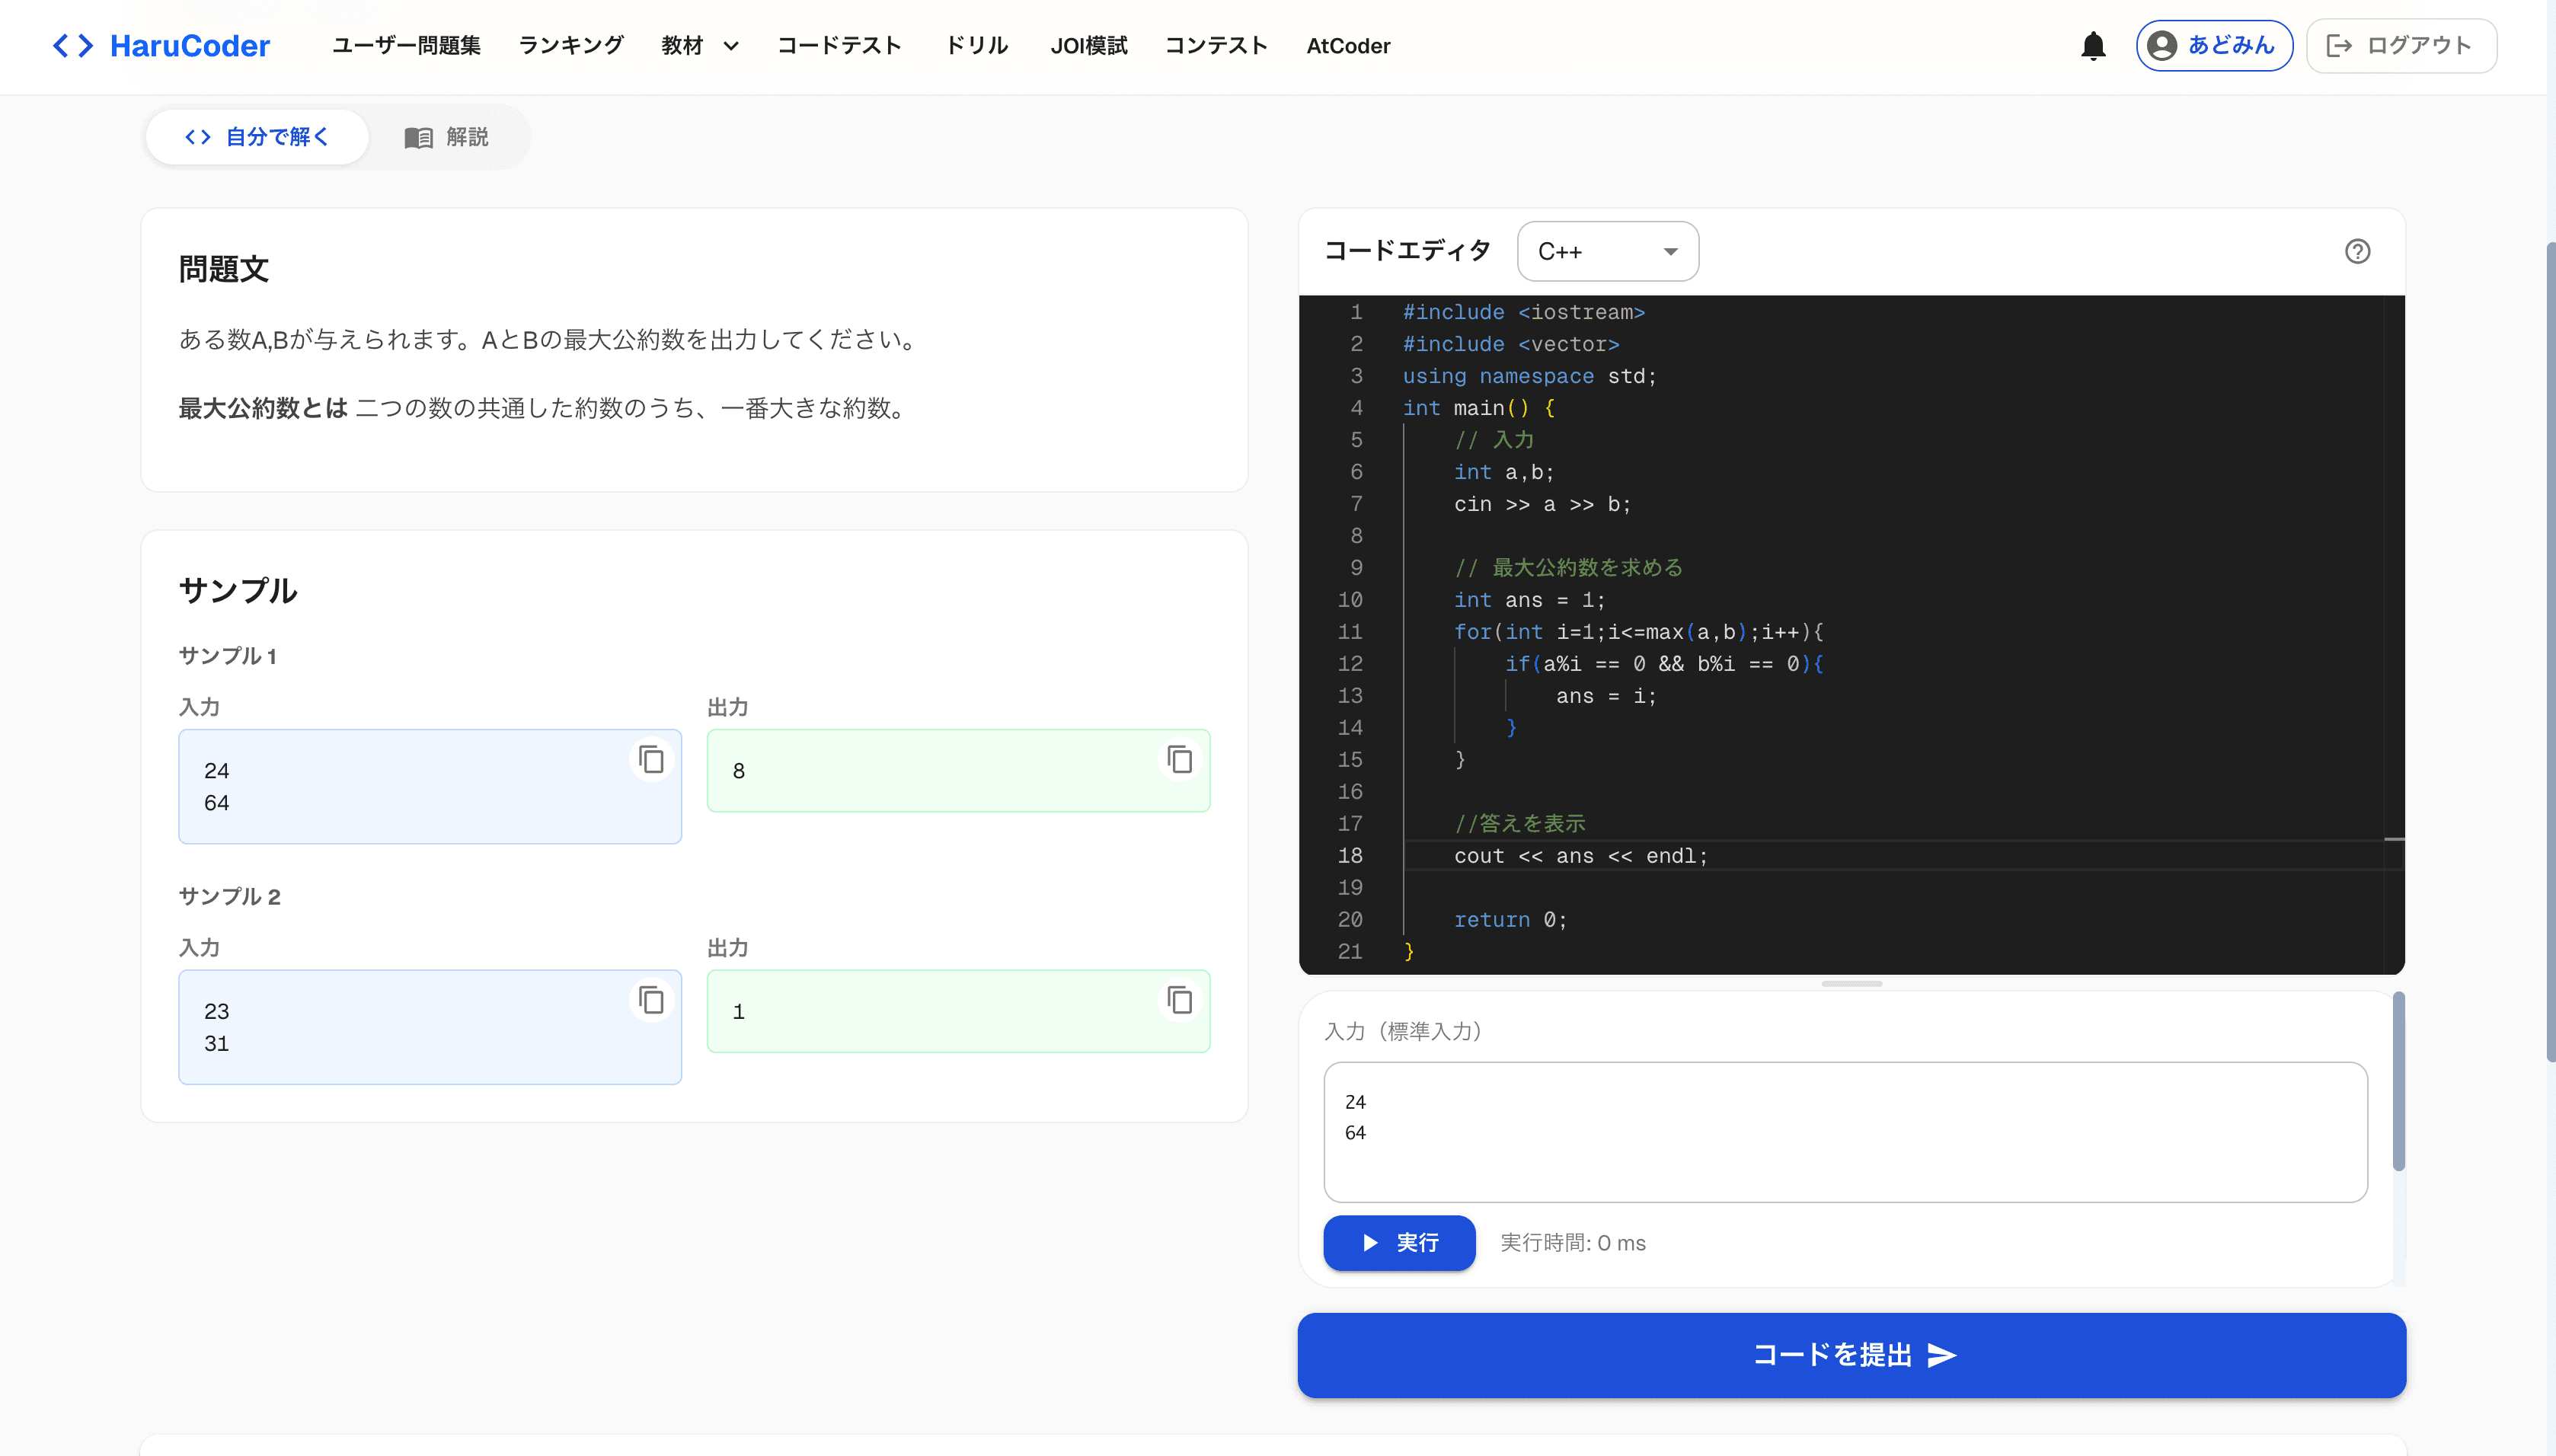Viewport: 2556px width, 1456px height.
Task: Open the notification bell
Action: [2092, 45]
